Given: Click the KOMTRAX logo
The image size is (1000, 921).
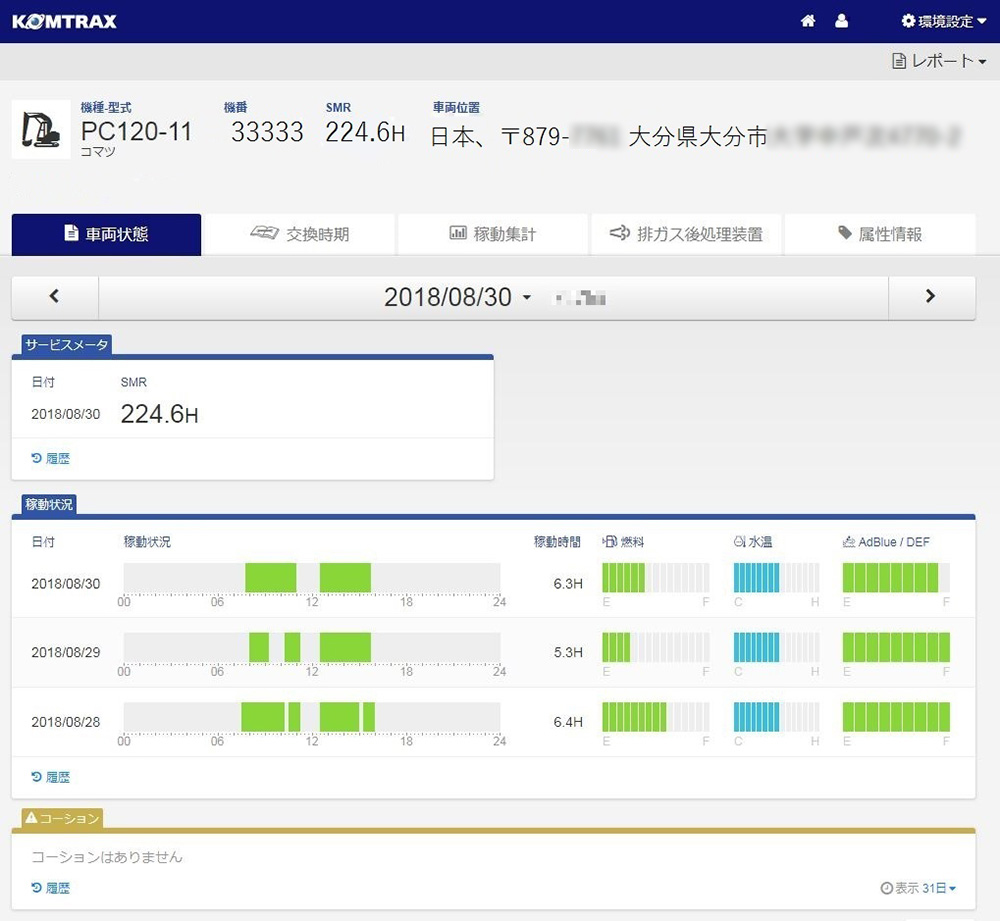Looking at the screenshot, I should click(x=65, y=21).
